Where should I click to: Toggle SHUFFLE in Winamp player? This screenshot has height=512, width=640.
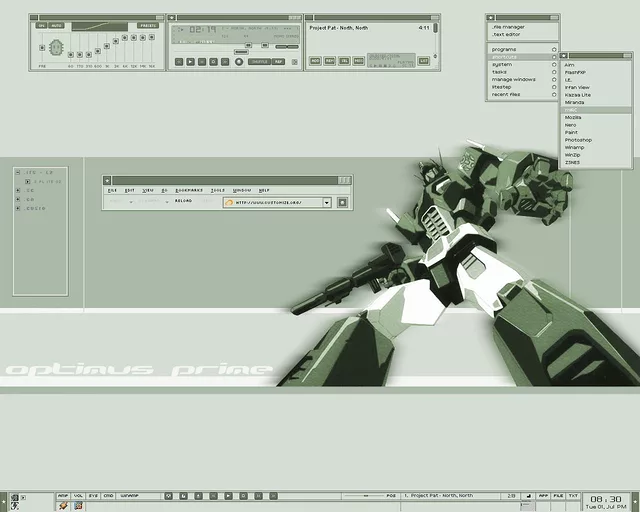pyautogui.click(x=259, y=62)
